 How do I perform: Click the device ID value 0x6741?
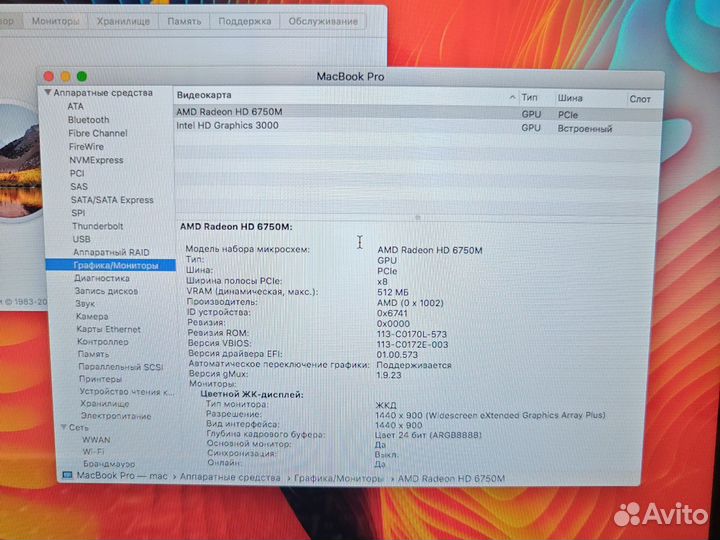tap(392, 313)
